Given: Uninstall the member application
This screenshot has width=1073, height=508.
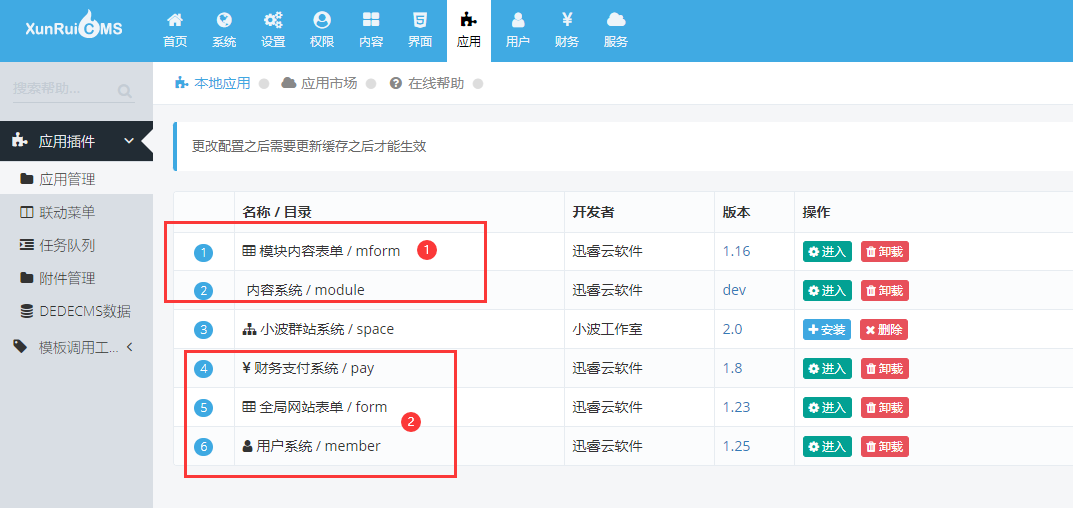Looking at the screenshot, I should click(884, 446).
